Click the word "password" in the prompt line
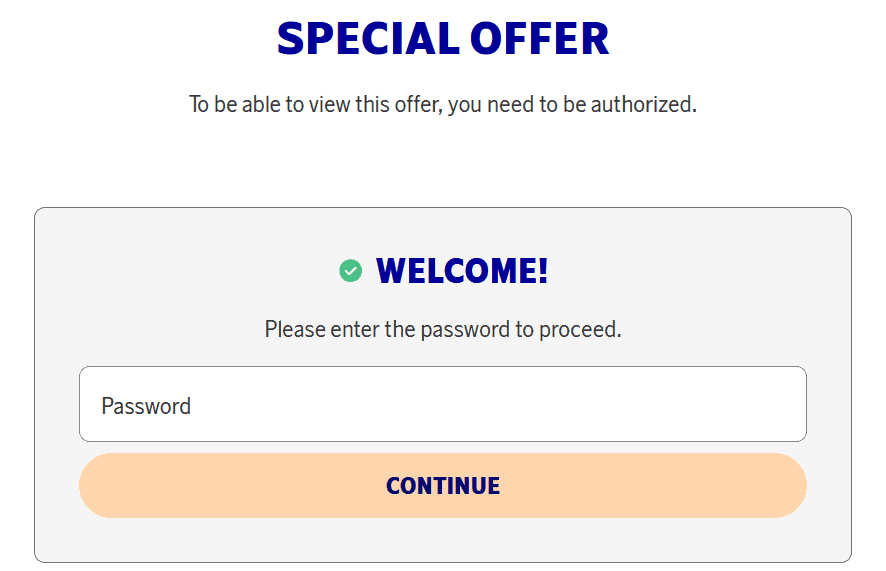 [465, 329]
